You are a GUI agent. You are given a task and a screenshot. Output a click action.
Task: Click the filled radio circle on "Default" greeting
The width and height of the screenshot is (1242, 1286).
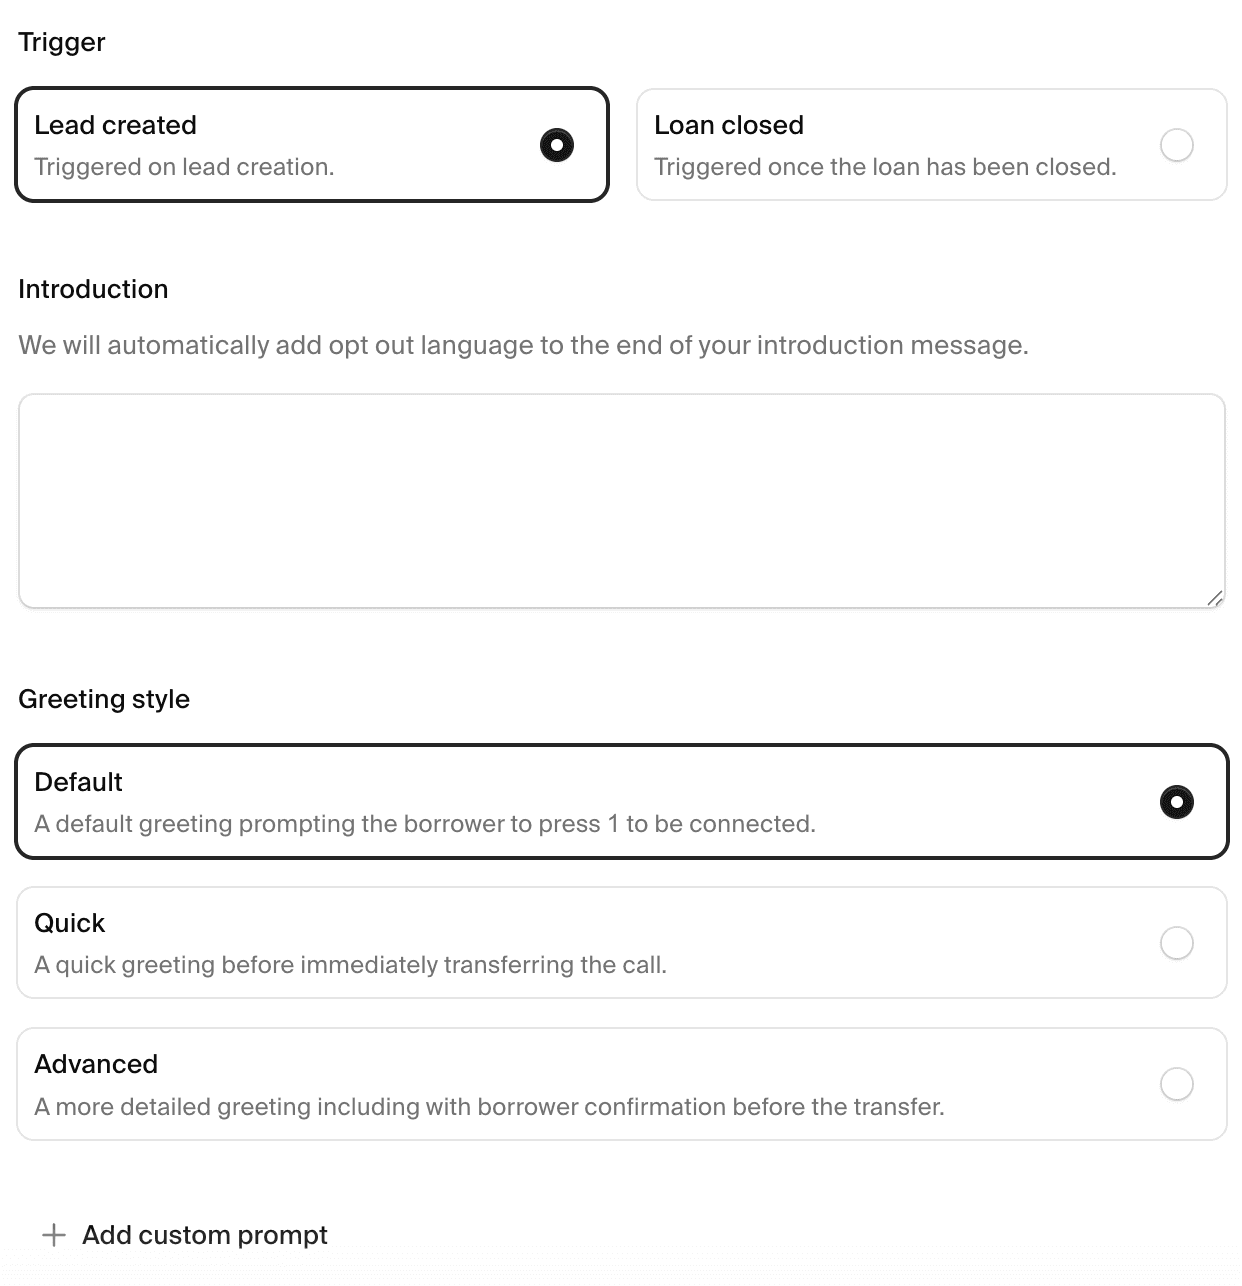click(1178, 802)
